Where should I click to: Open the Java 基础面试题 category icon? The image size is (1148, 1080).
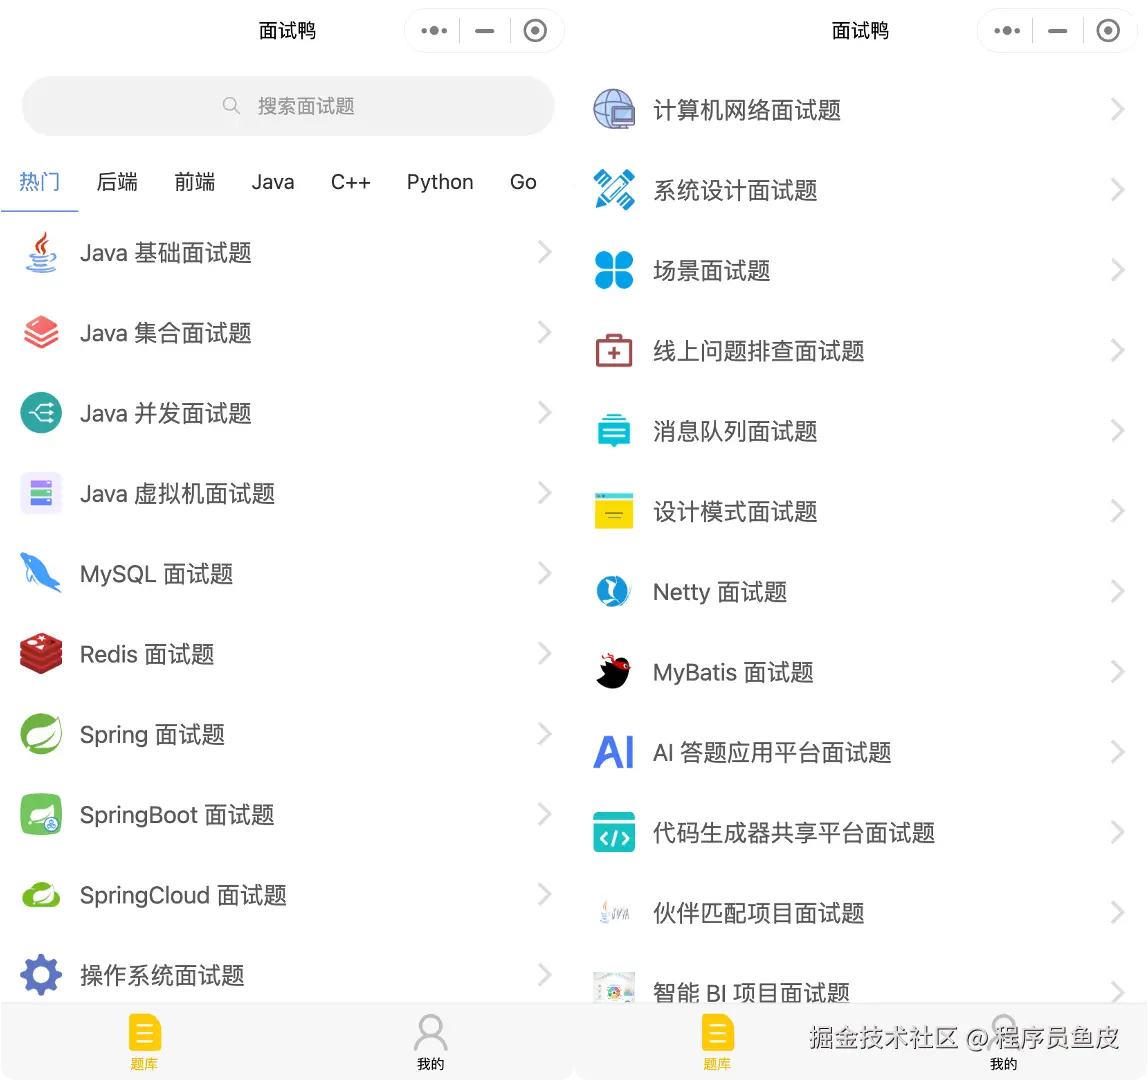pos(41,252)
